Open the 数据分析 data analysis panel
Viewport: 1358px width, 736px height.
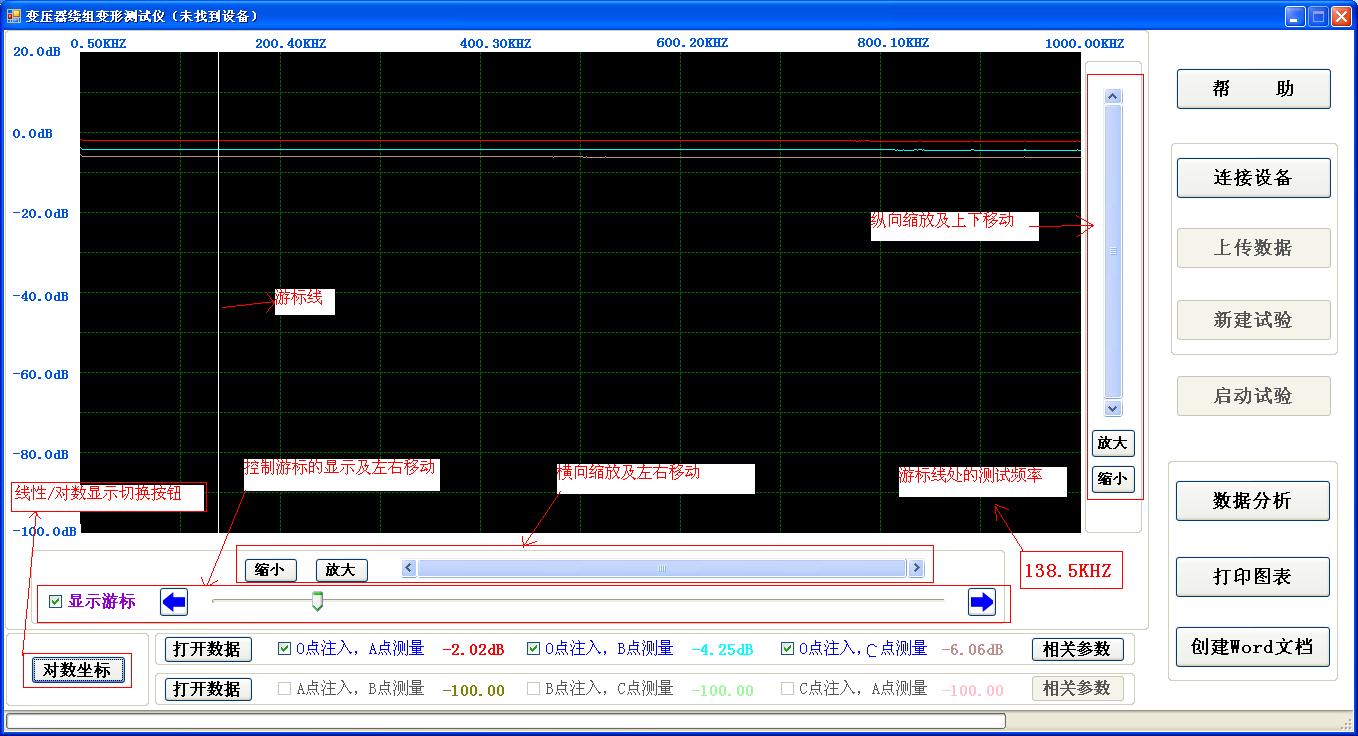point(1252,501)
